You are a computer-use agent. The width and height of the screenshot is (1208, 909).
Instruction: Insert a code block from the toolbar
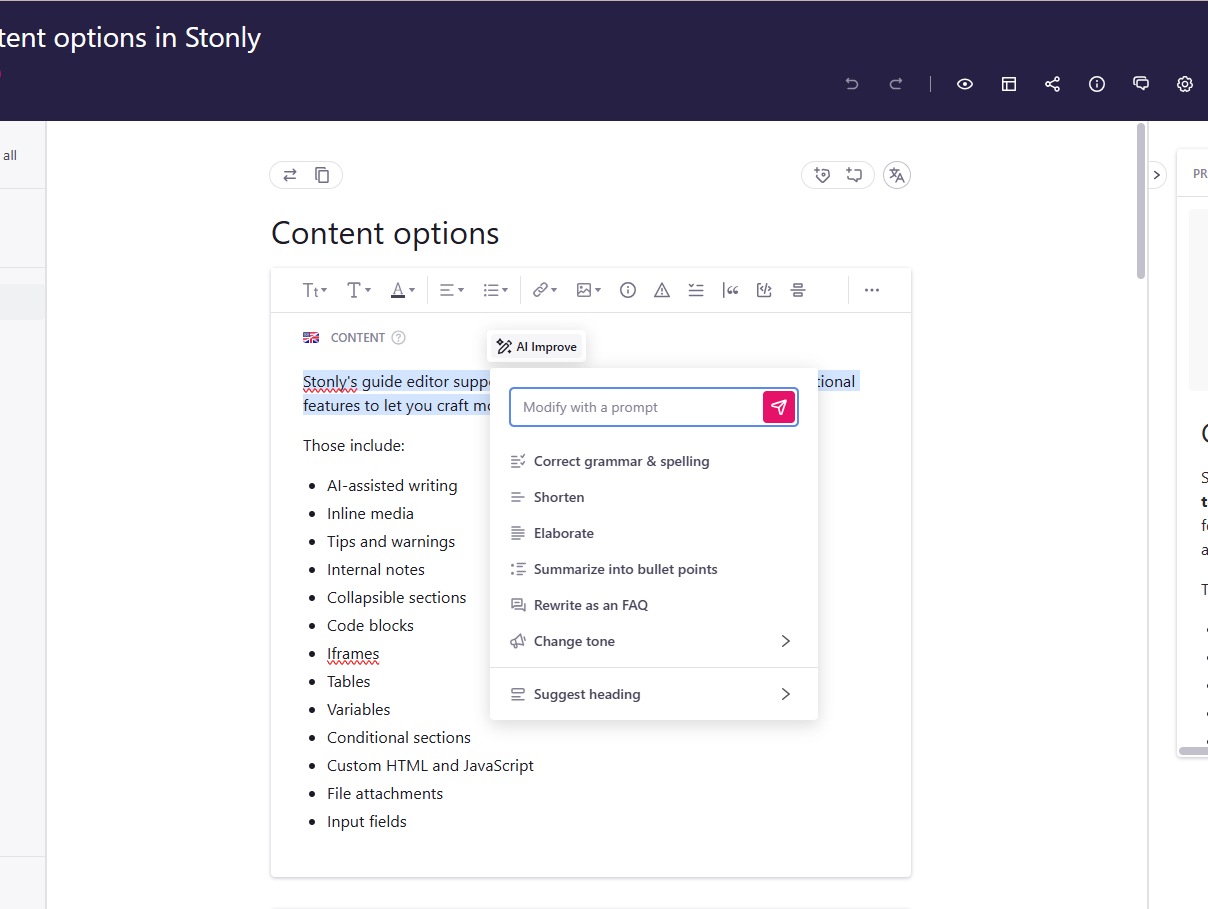coord(764,290)
